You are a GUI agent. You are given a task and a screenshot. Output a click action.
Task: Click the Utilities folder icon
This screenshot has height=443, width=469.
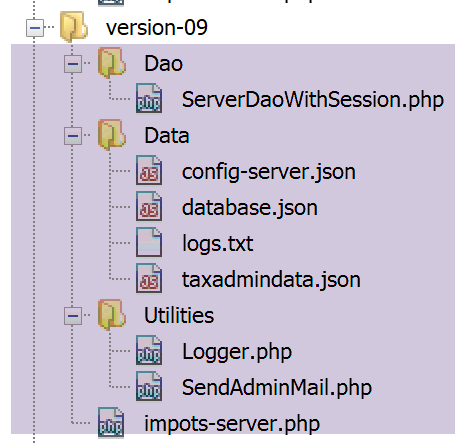(x=112, y=315)
